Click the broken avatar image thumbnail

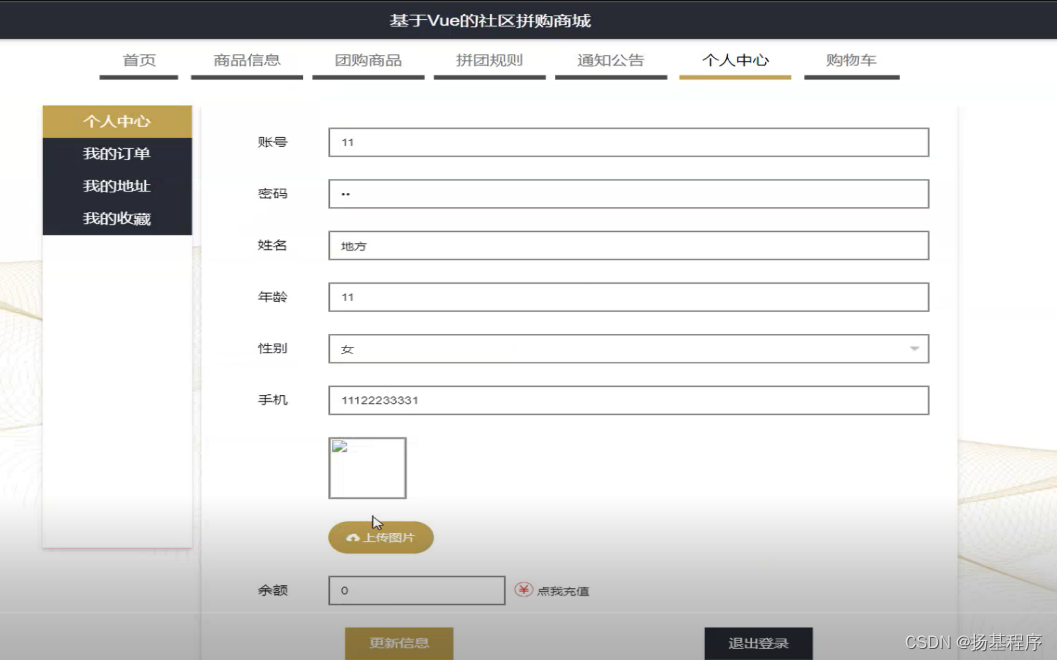coord(367,467)
